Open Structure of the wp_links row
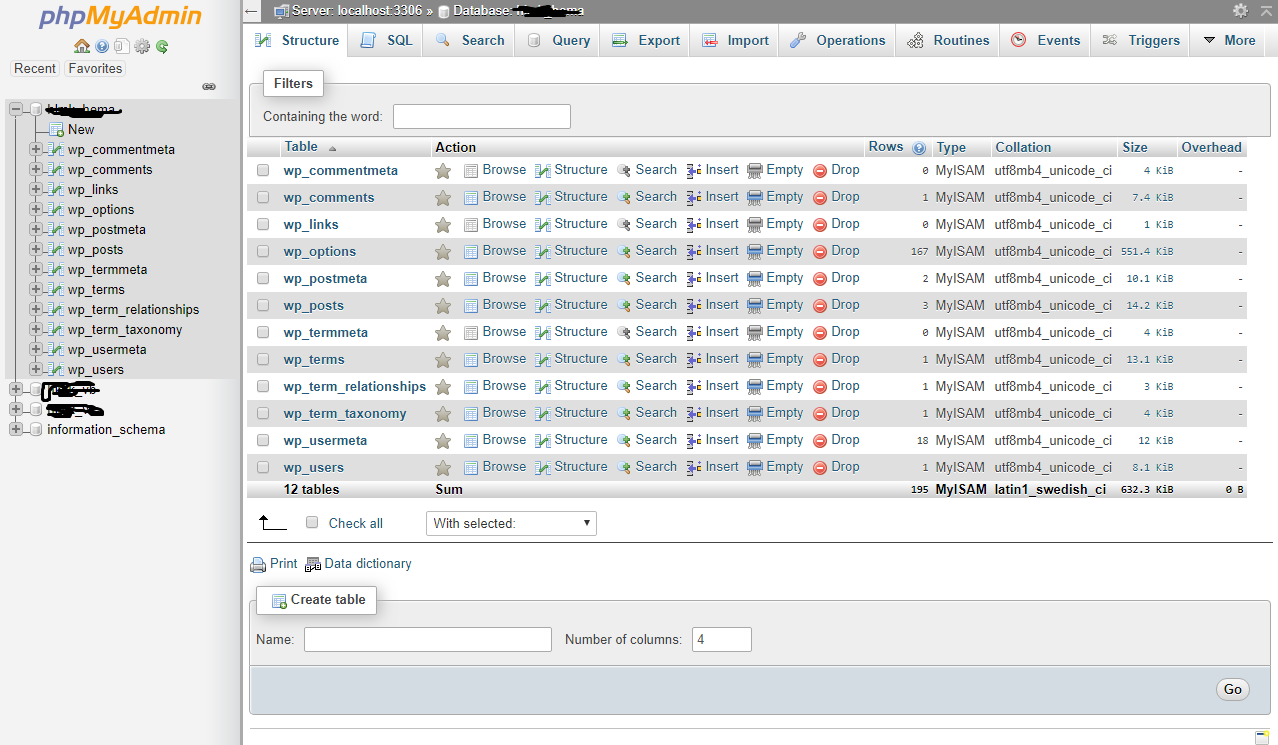This screenshot has height=745, width=1278. (571, 224)
